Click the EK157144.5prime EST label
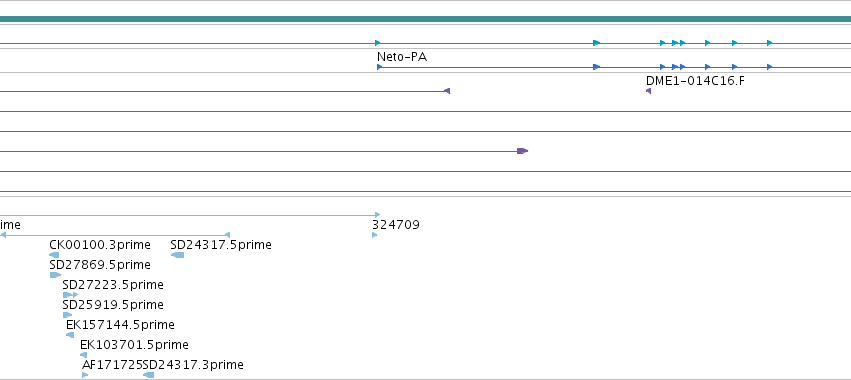The width and height of the screenshot is (851, 380). (120, 325)
